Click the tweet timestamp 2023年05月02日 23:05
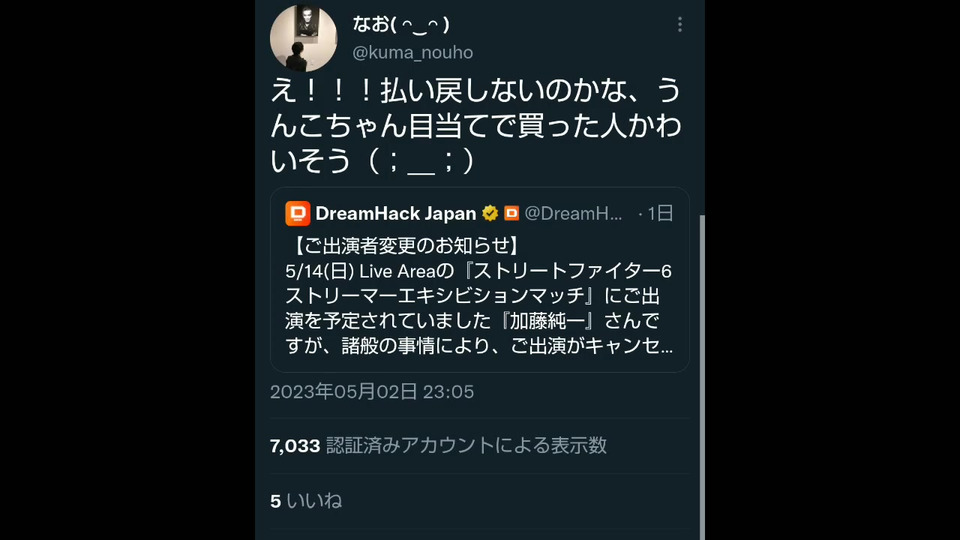This screenshot has width=960, height=540. coord(371,392)
